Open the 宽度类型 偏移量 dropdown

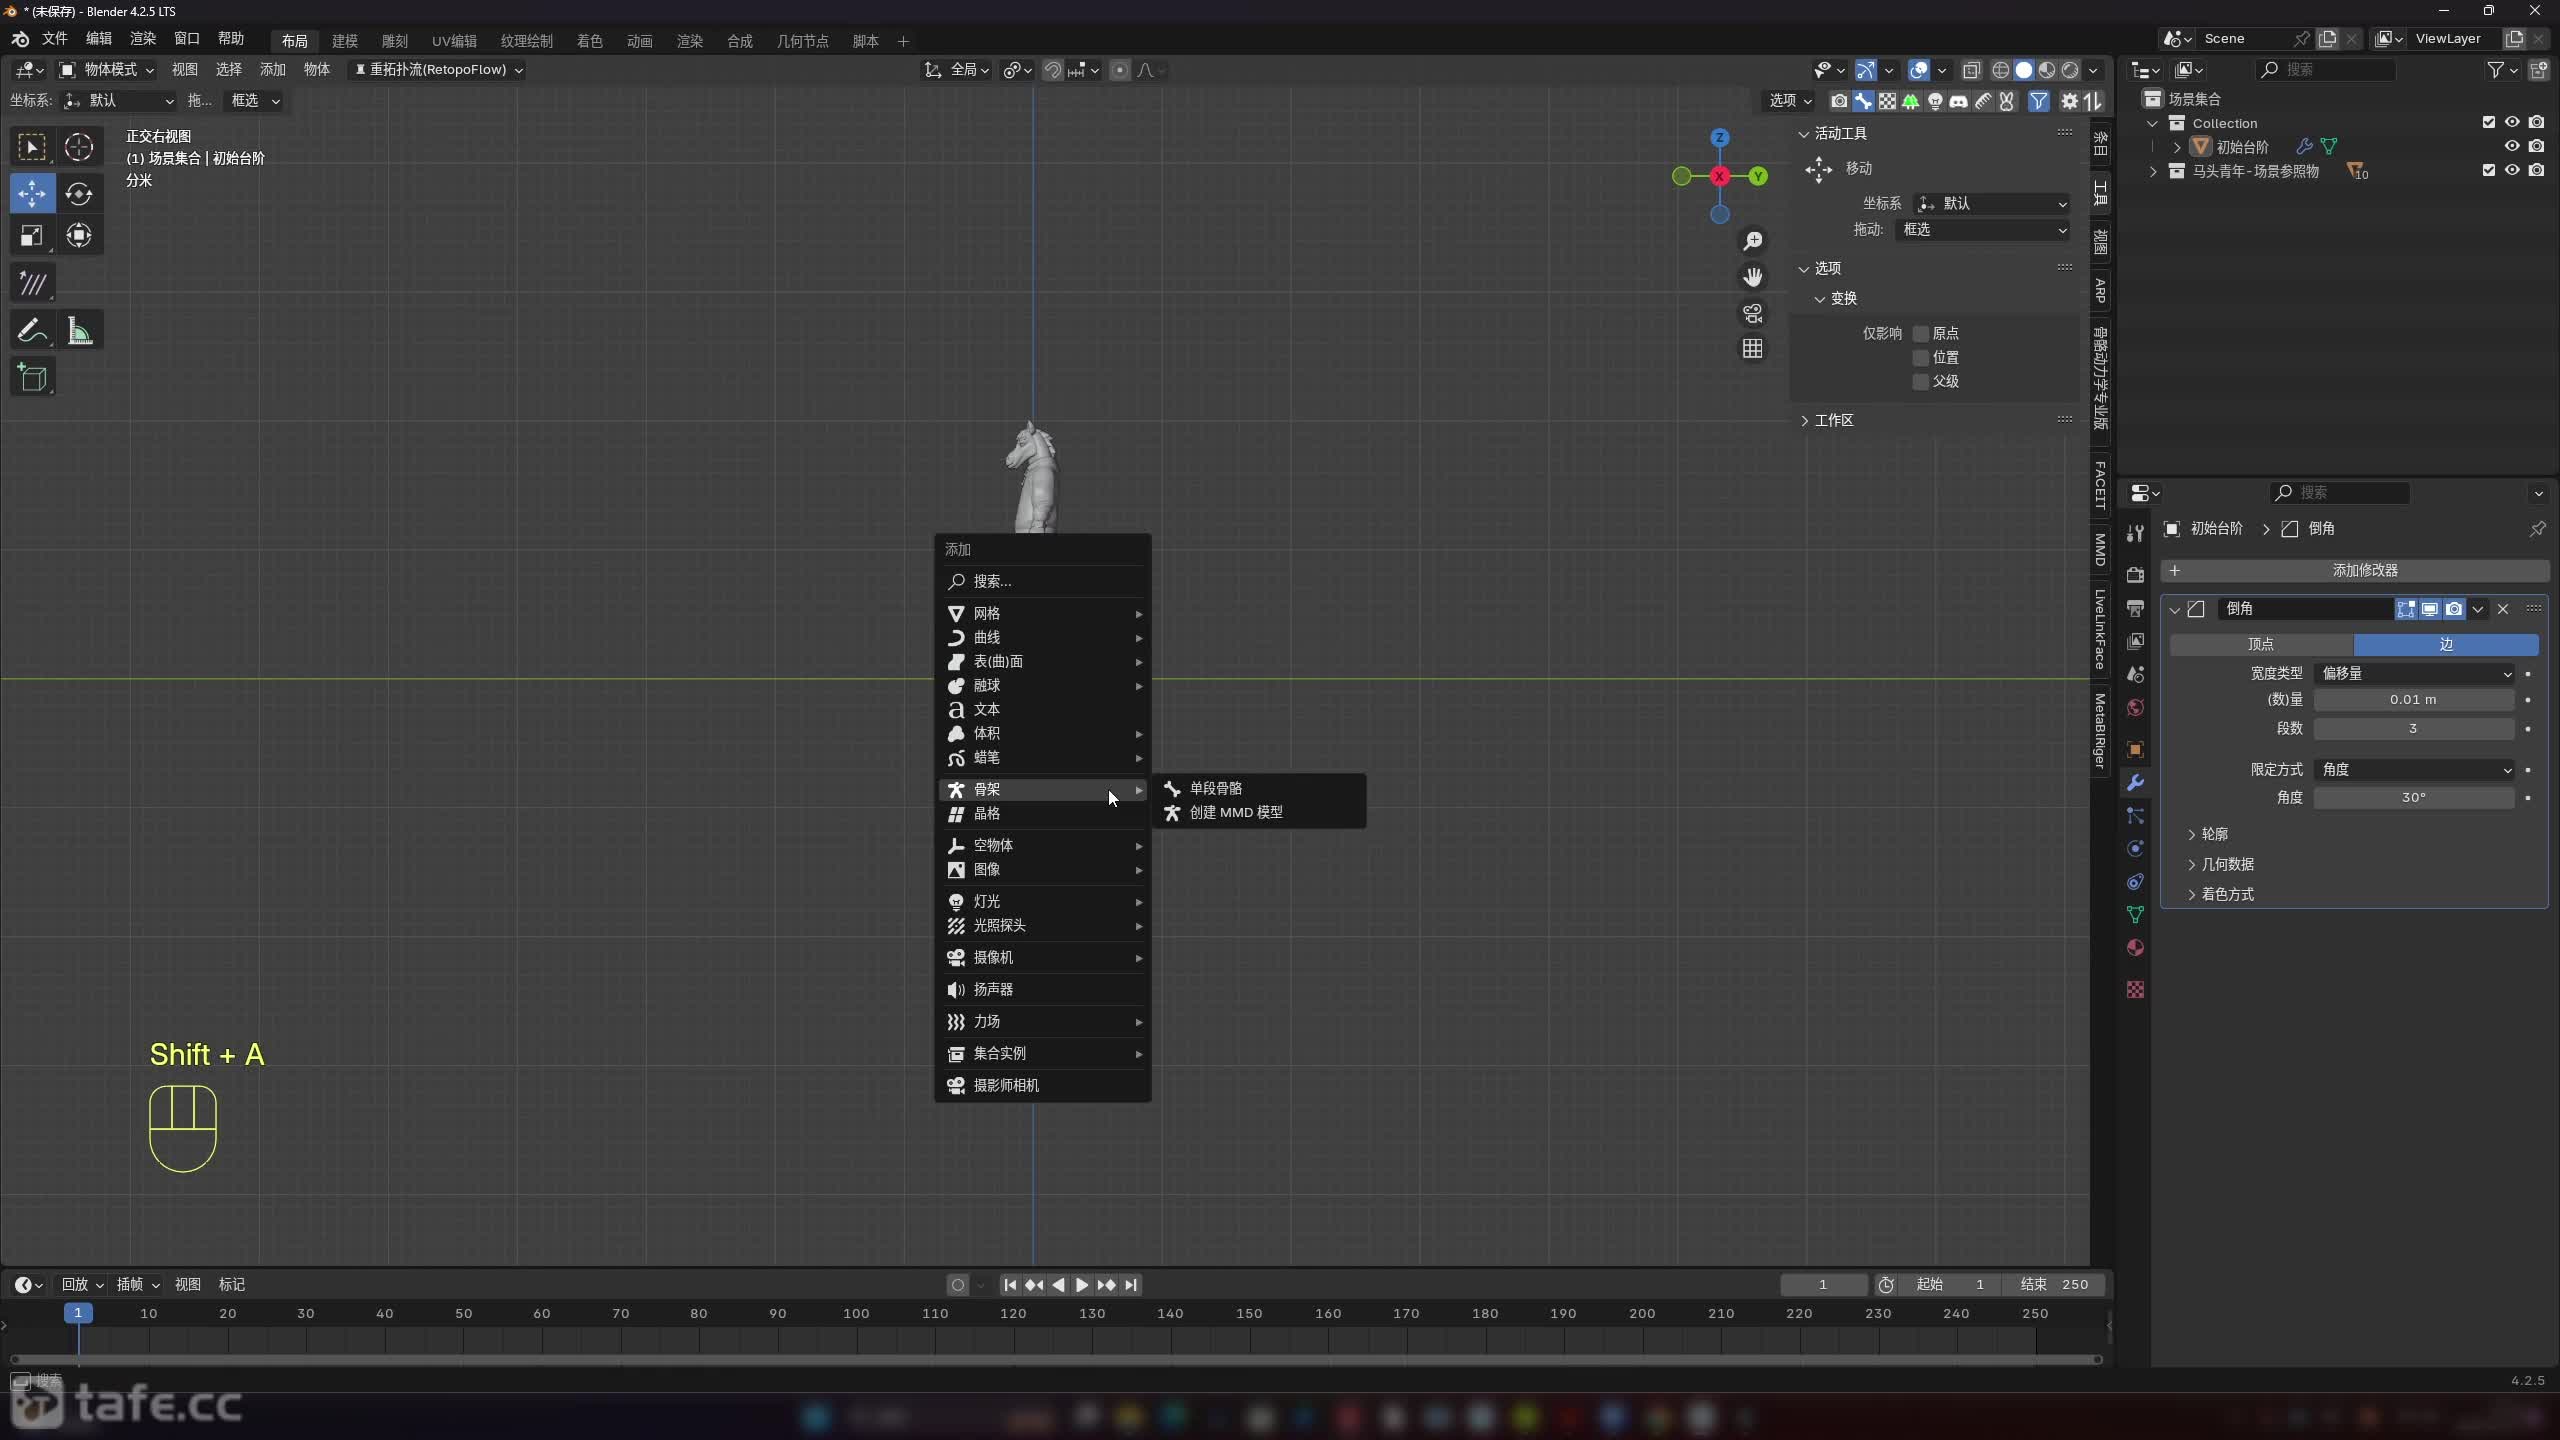pos(2414,674)
